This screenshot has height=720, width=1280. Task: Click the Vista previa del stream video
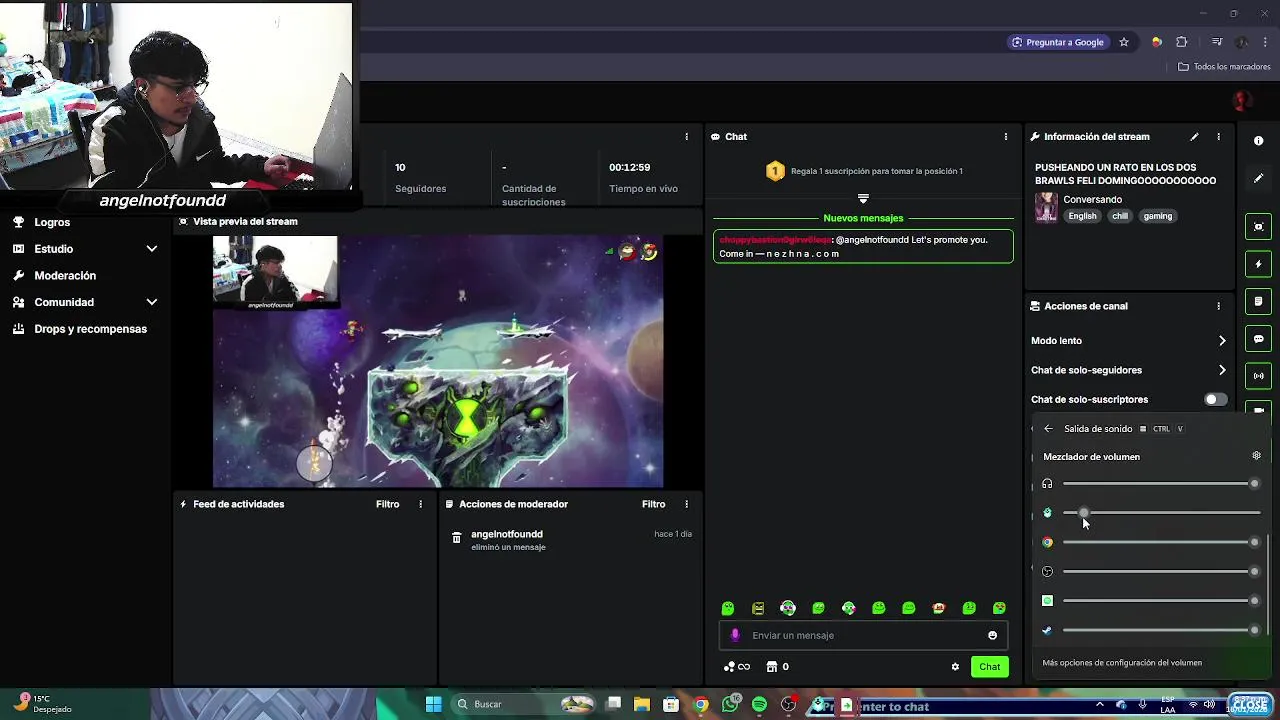tap(438, 361)
